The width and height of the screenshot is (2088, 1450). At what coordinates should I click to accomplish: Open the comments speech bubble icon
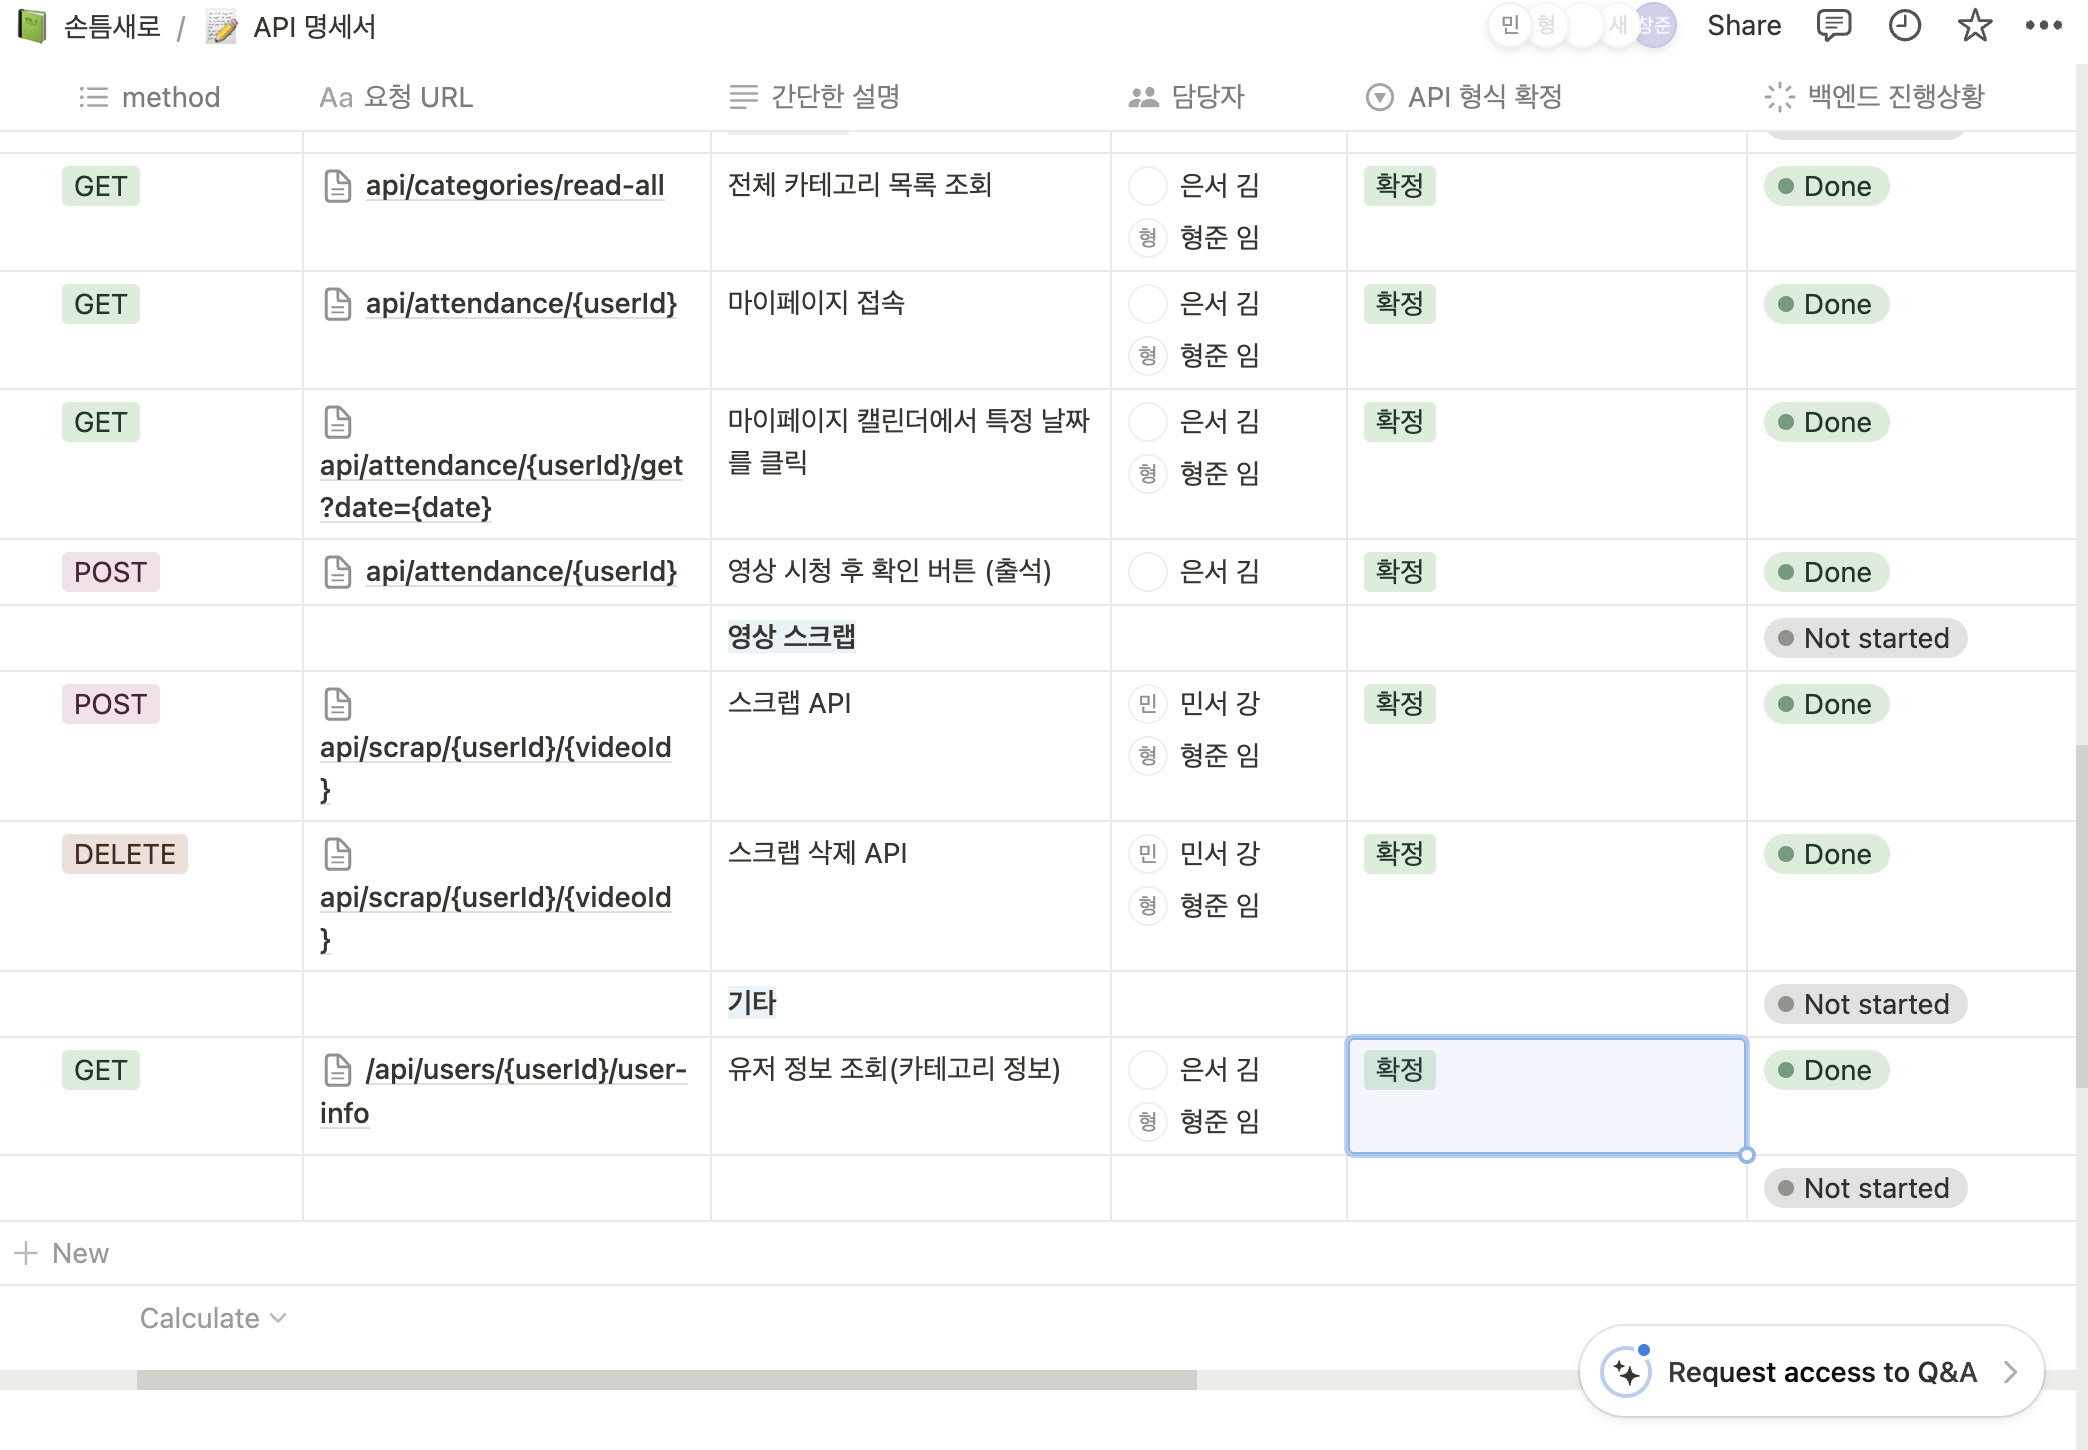[x=1833, y=26]
